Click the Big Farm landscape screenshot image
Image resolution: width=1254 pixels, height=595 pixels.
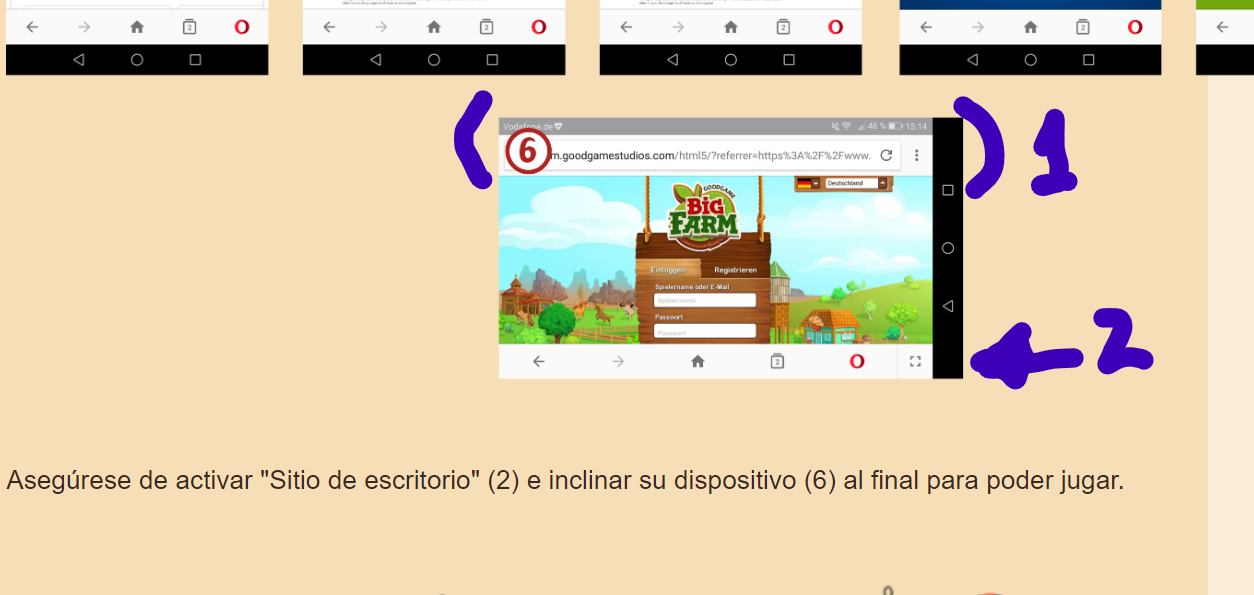[x=731, y=248]
